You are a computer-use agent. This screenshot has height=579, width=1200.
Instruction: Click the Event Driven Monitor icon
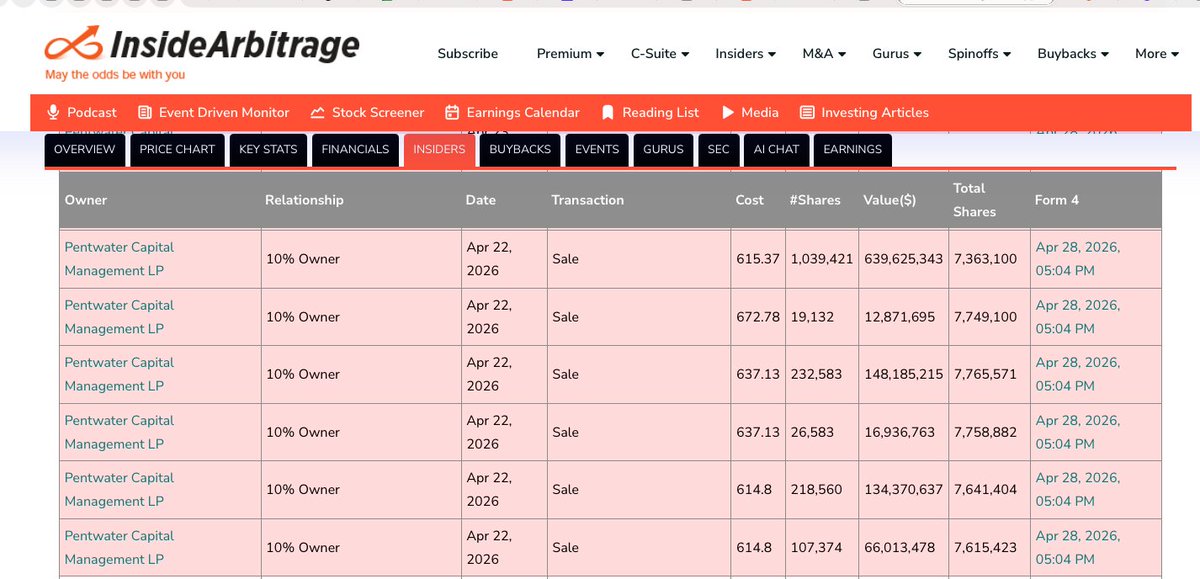pyautogui.click(x=145, y=112)
